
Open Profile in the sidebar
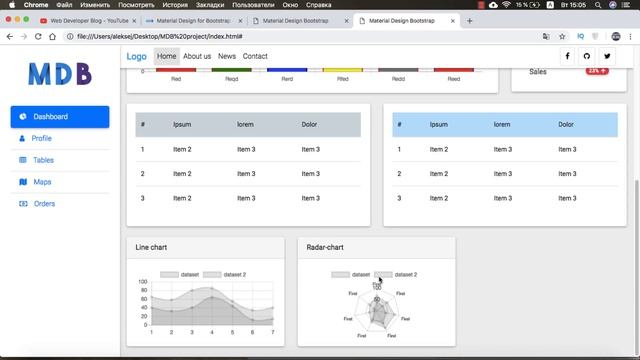(x=60, y=138)
